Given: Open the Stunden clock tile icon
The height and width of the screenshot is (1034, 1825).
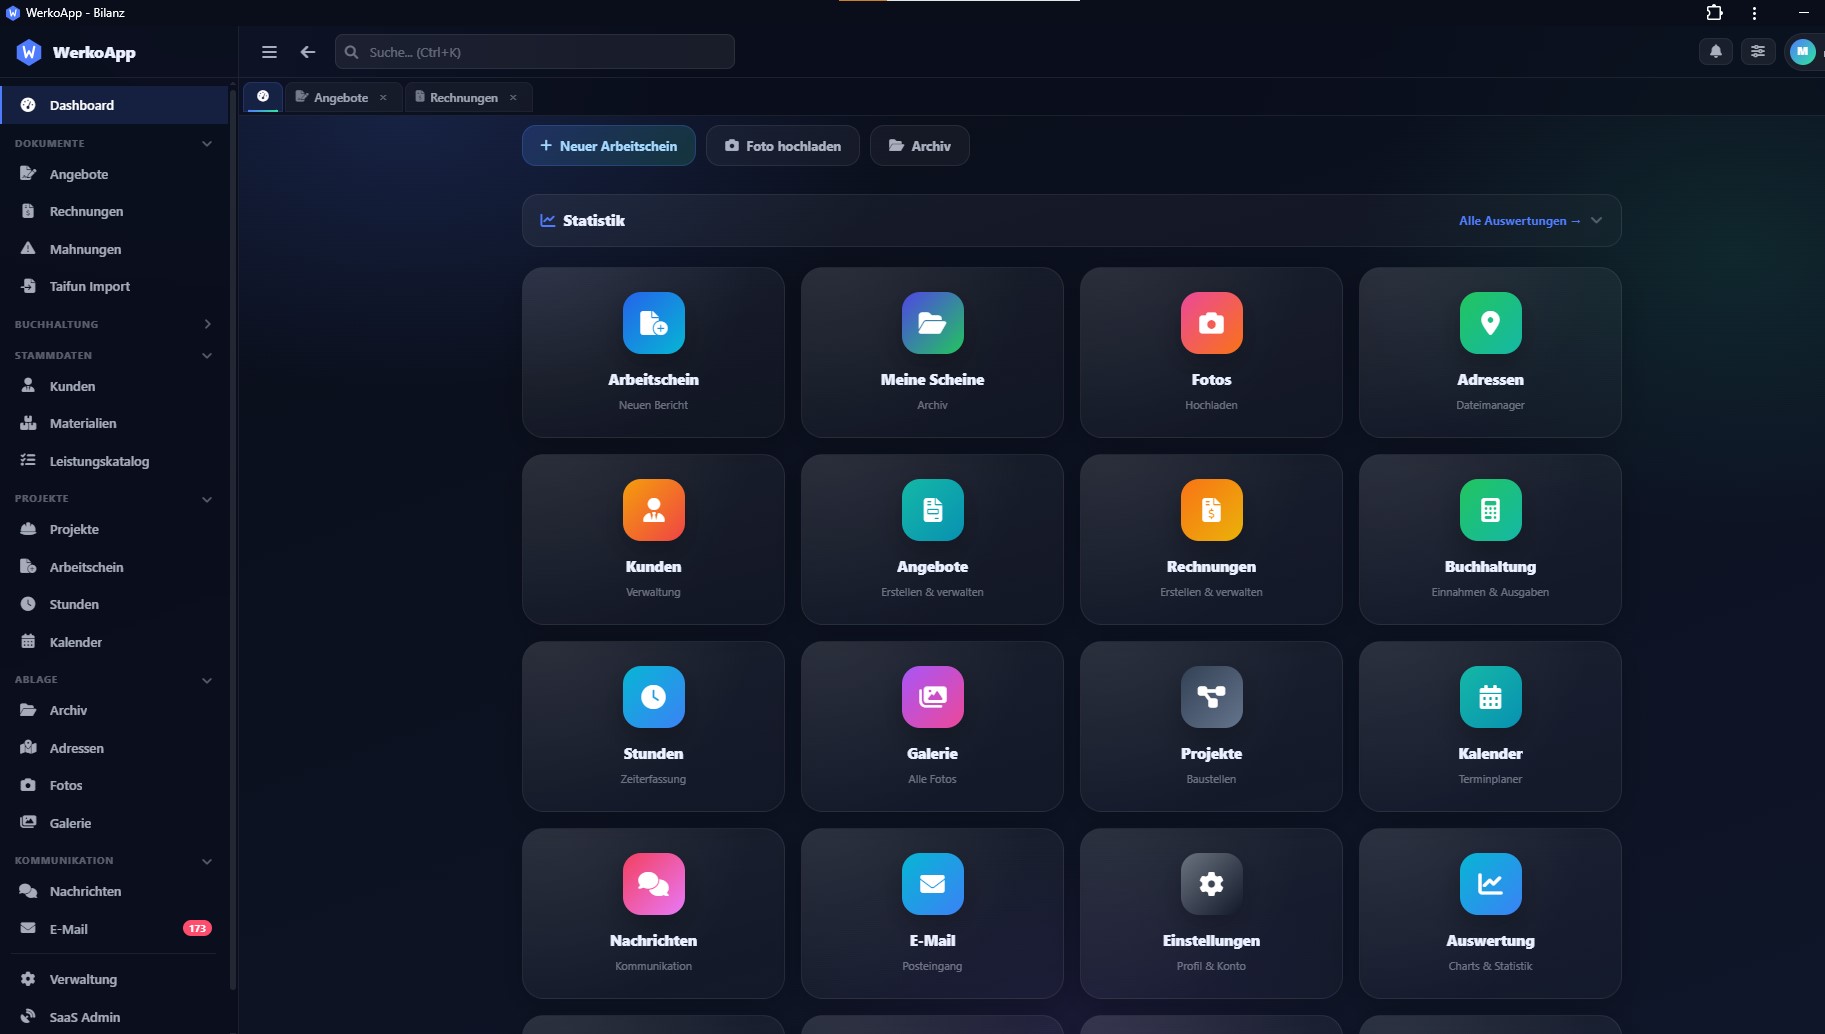Looking at the screenshot, I should [x=653, y=697].
